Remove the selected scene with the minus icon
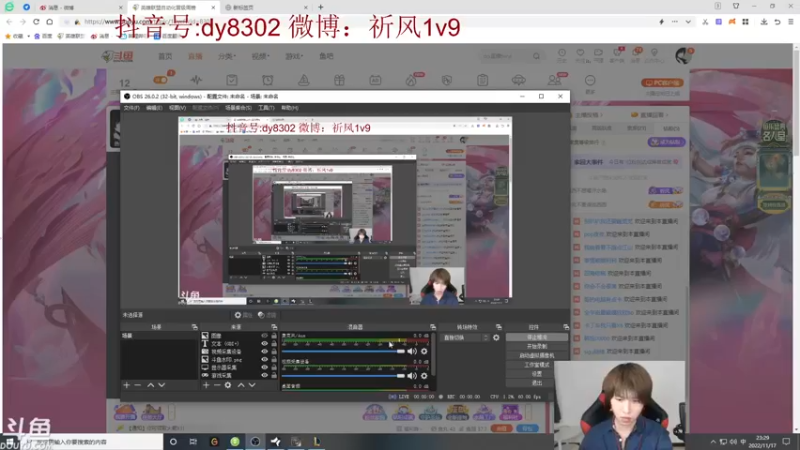Image resolution: width=800 pixels, height=450 pixels. [138, 385]
